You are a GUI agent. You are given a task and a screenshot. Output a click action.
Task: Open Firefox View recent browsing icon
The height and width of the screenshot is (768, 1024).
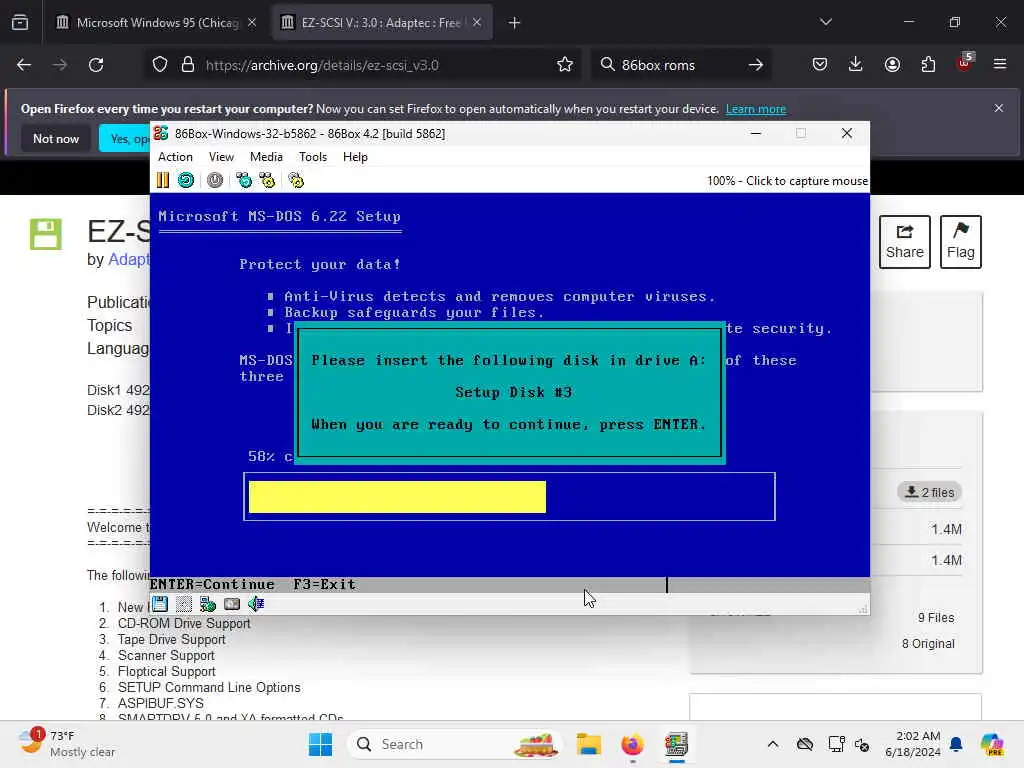click(x=20, y=23)
